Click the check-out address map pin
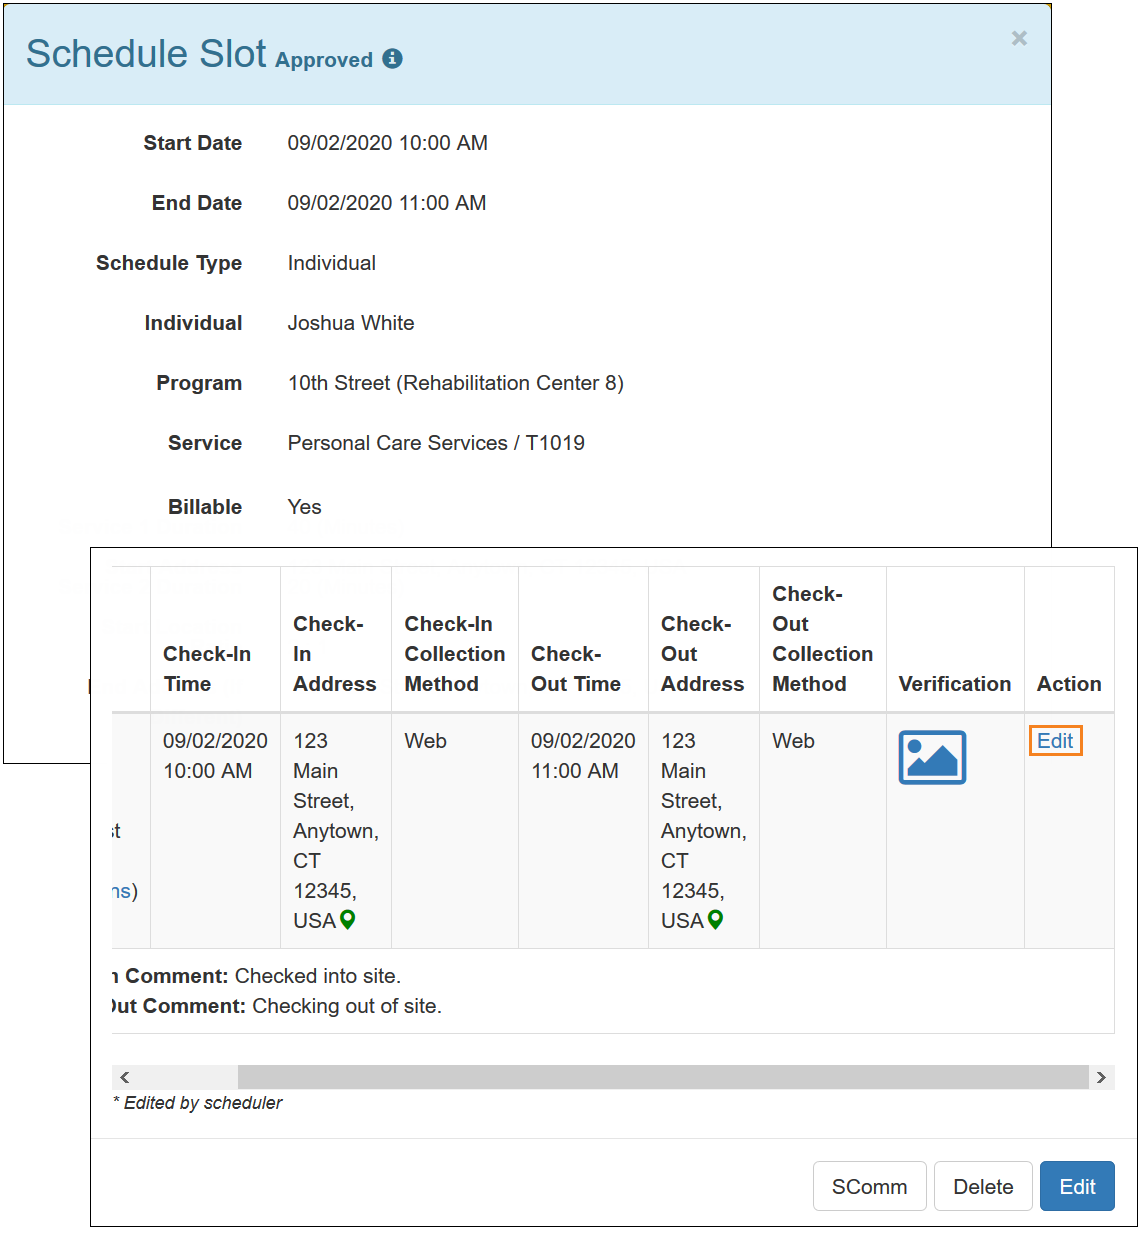This screenshot has width=1145, height=1237. tap(716, 920)
